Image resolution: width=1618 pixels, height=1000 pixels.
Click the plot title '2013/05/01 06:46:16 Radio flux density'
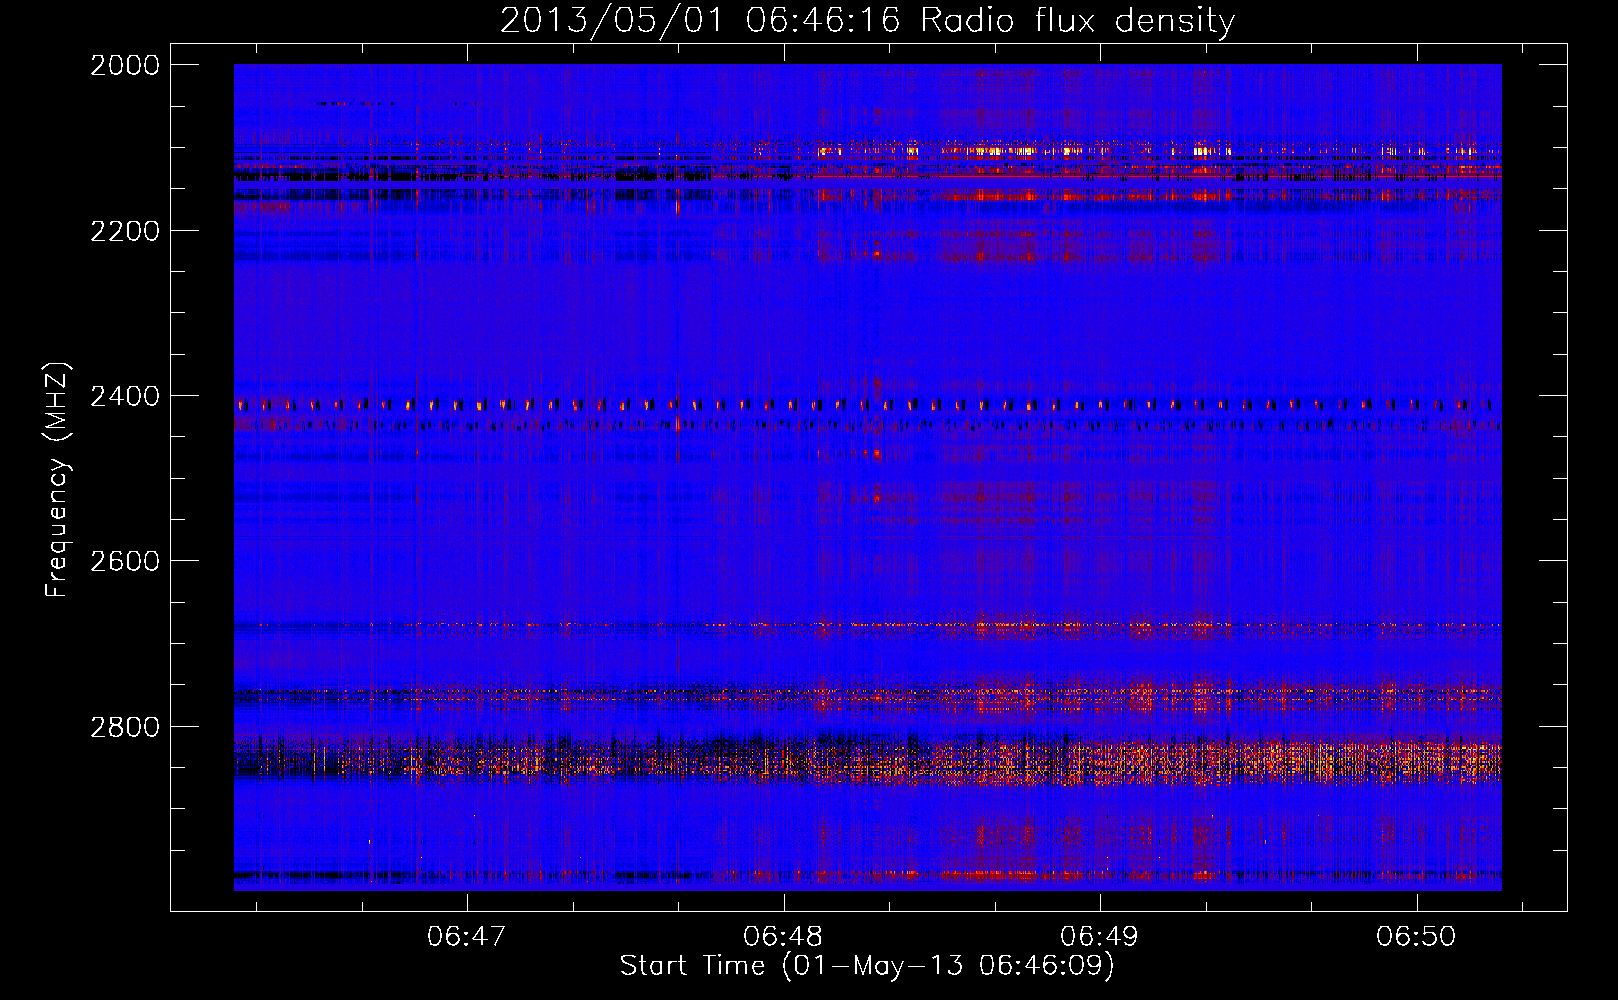click(867, 20)
